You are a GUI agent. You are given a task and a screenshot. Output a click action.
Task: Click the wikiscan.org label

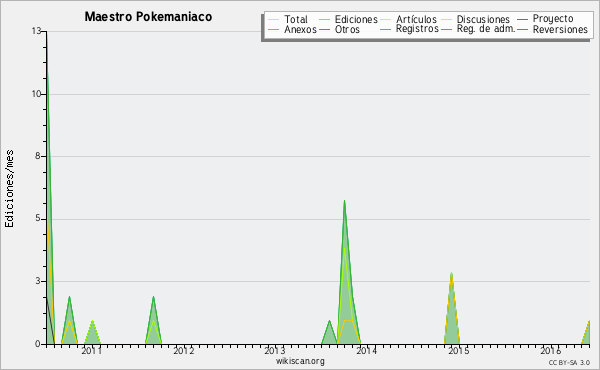pos(300,361)
